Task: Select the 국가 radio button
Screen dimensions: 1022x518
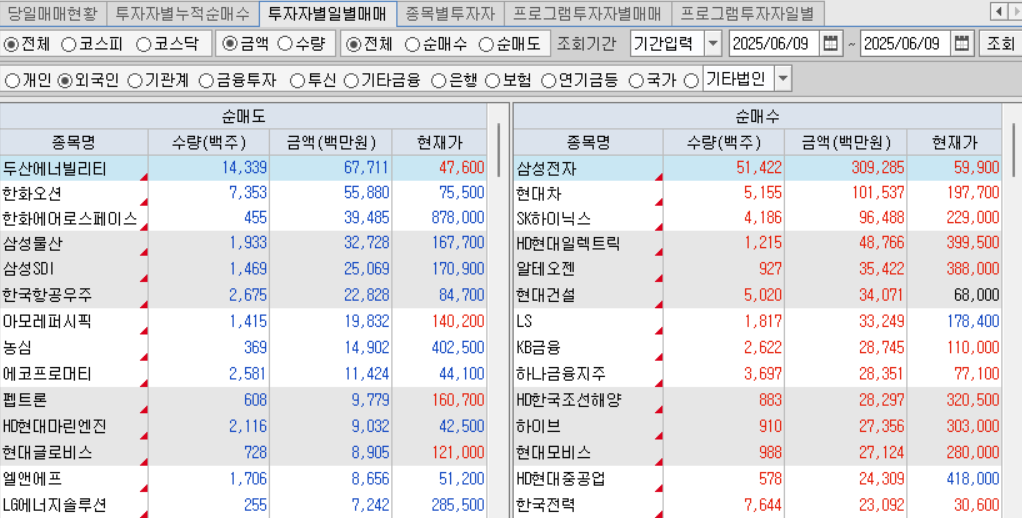Action: [636, 81]
